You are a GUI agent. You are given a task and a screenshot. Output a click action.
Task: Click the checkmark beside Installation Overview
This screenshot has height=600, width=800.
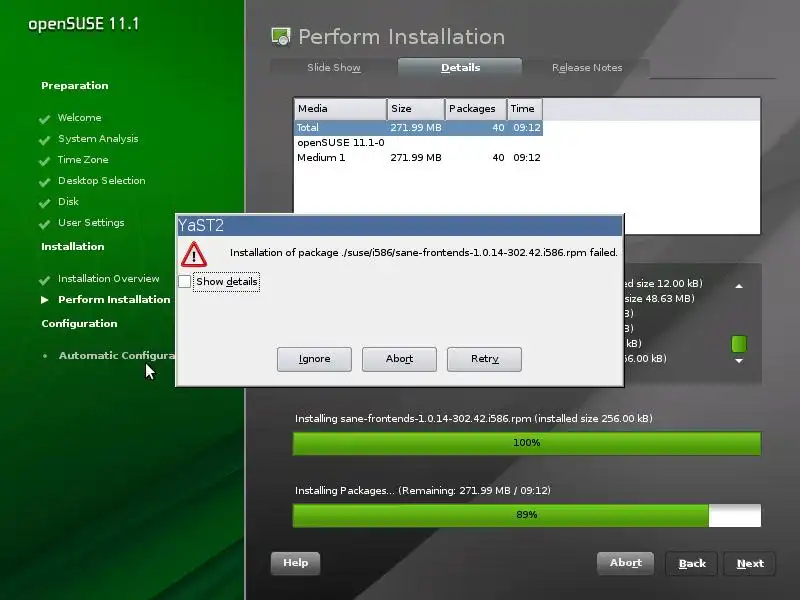coord(44,280)
